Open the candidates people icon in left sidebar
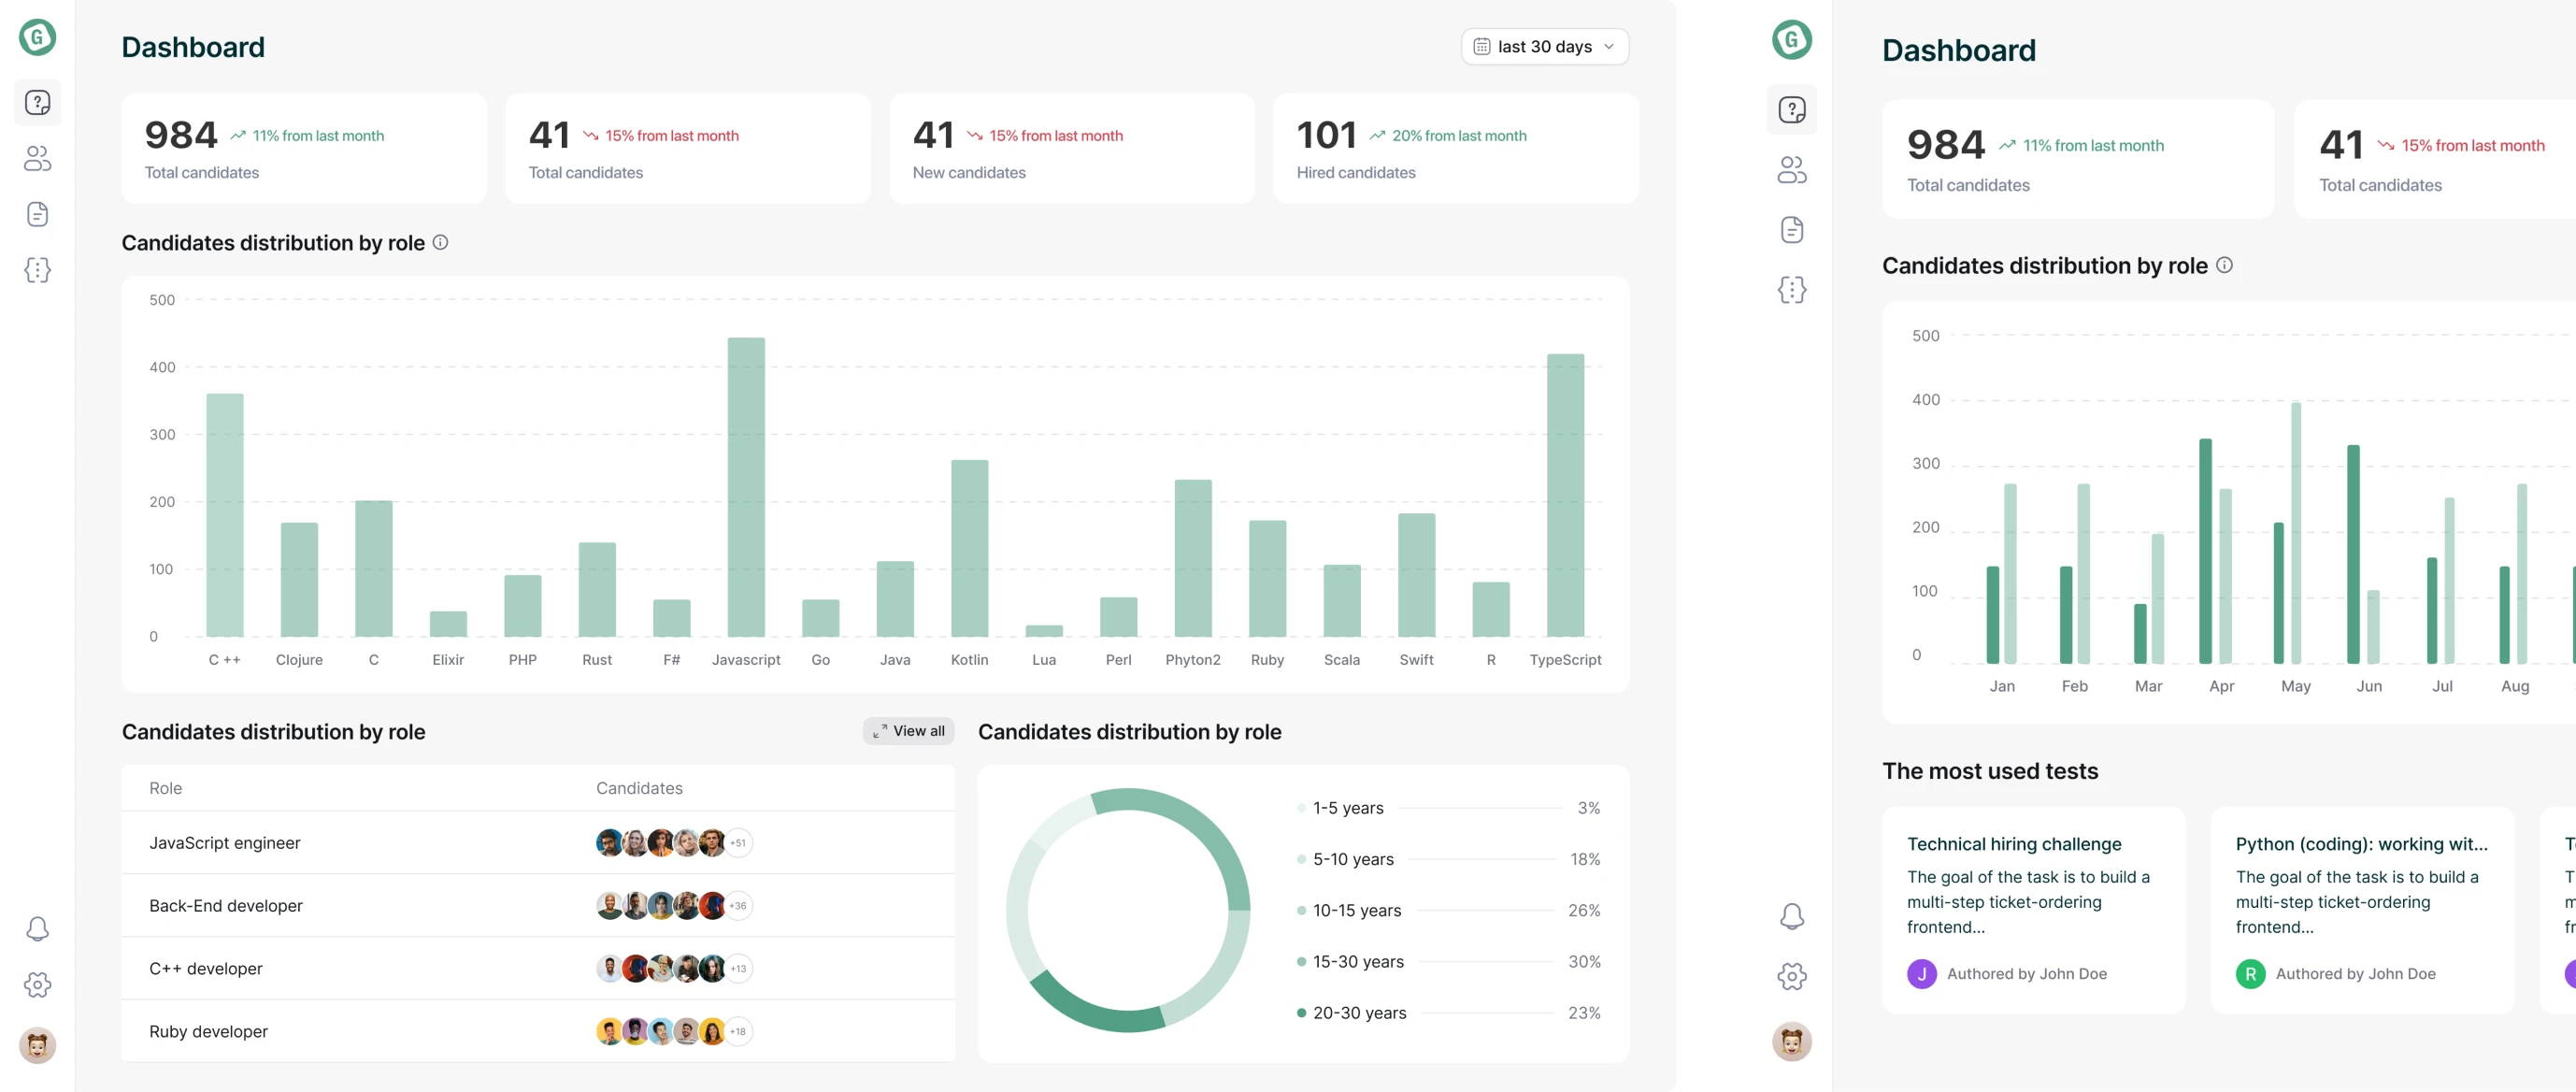The height and width of the screenshot is (1092, 2576). coord(37,158)
